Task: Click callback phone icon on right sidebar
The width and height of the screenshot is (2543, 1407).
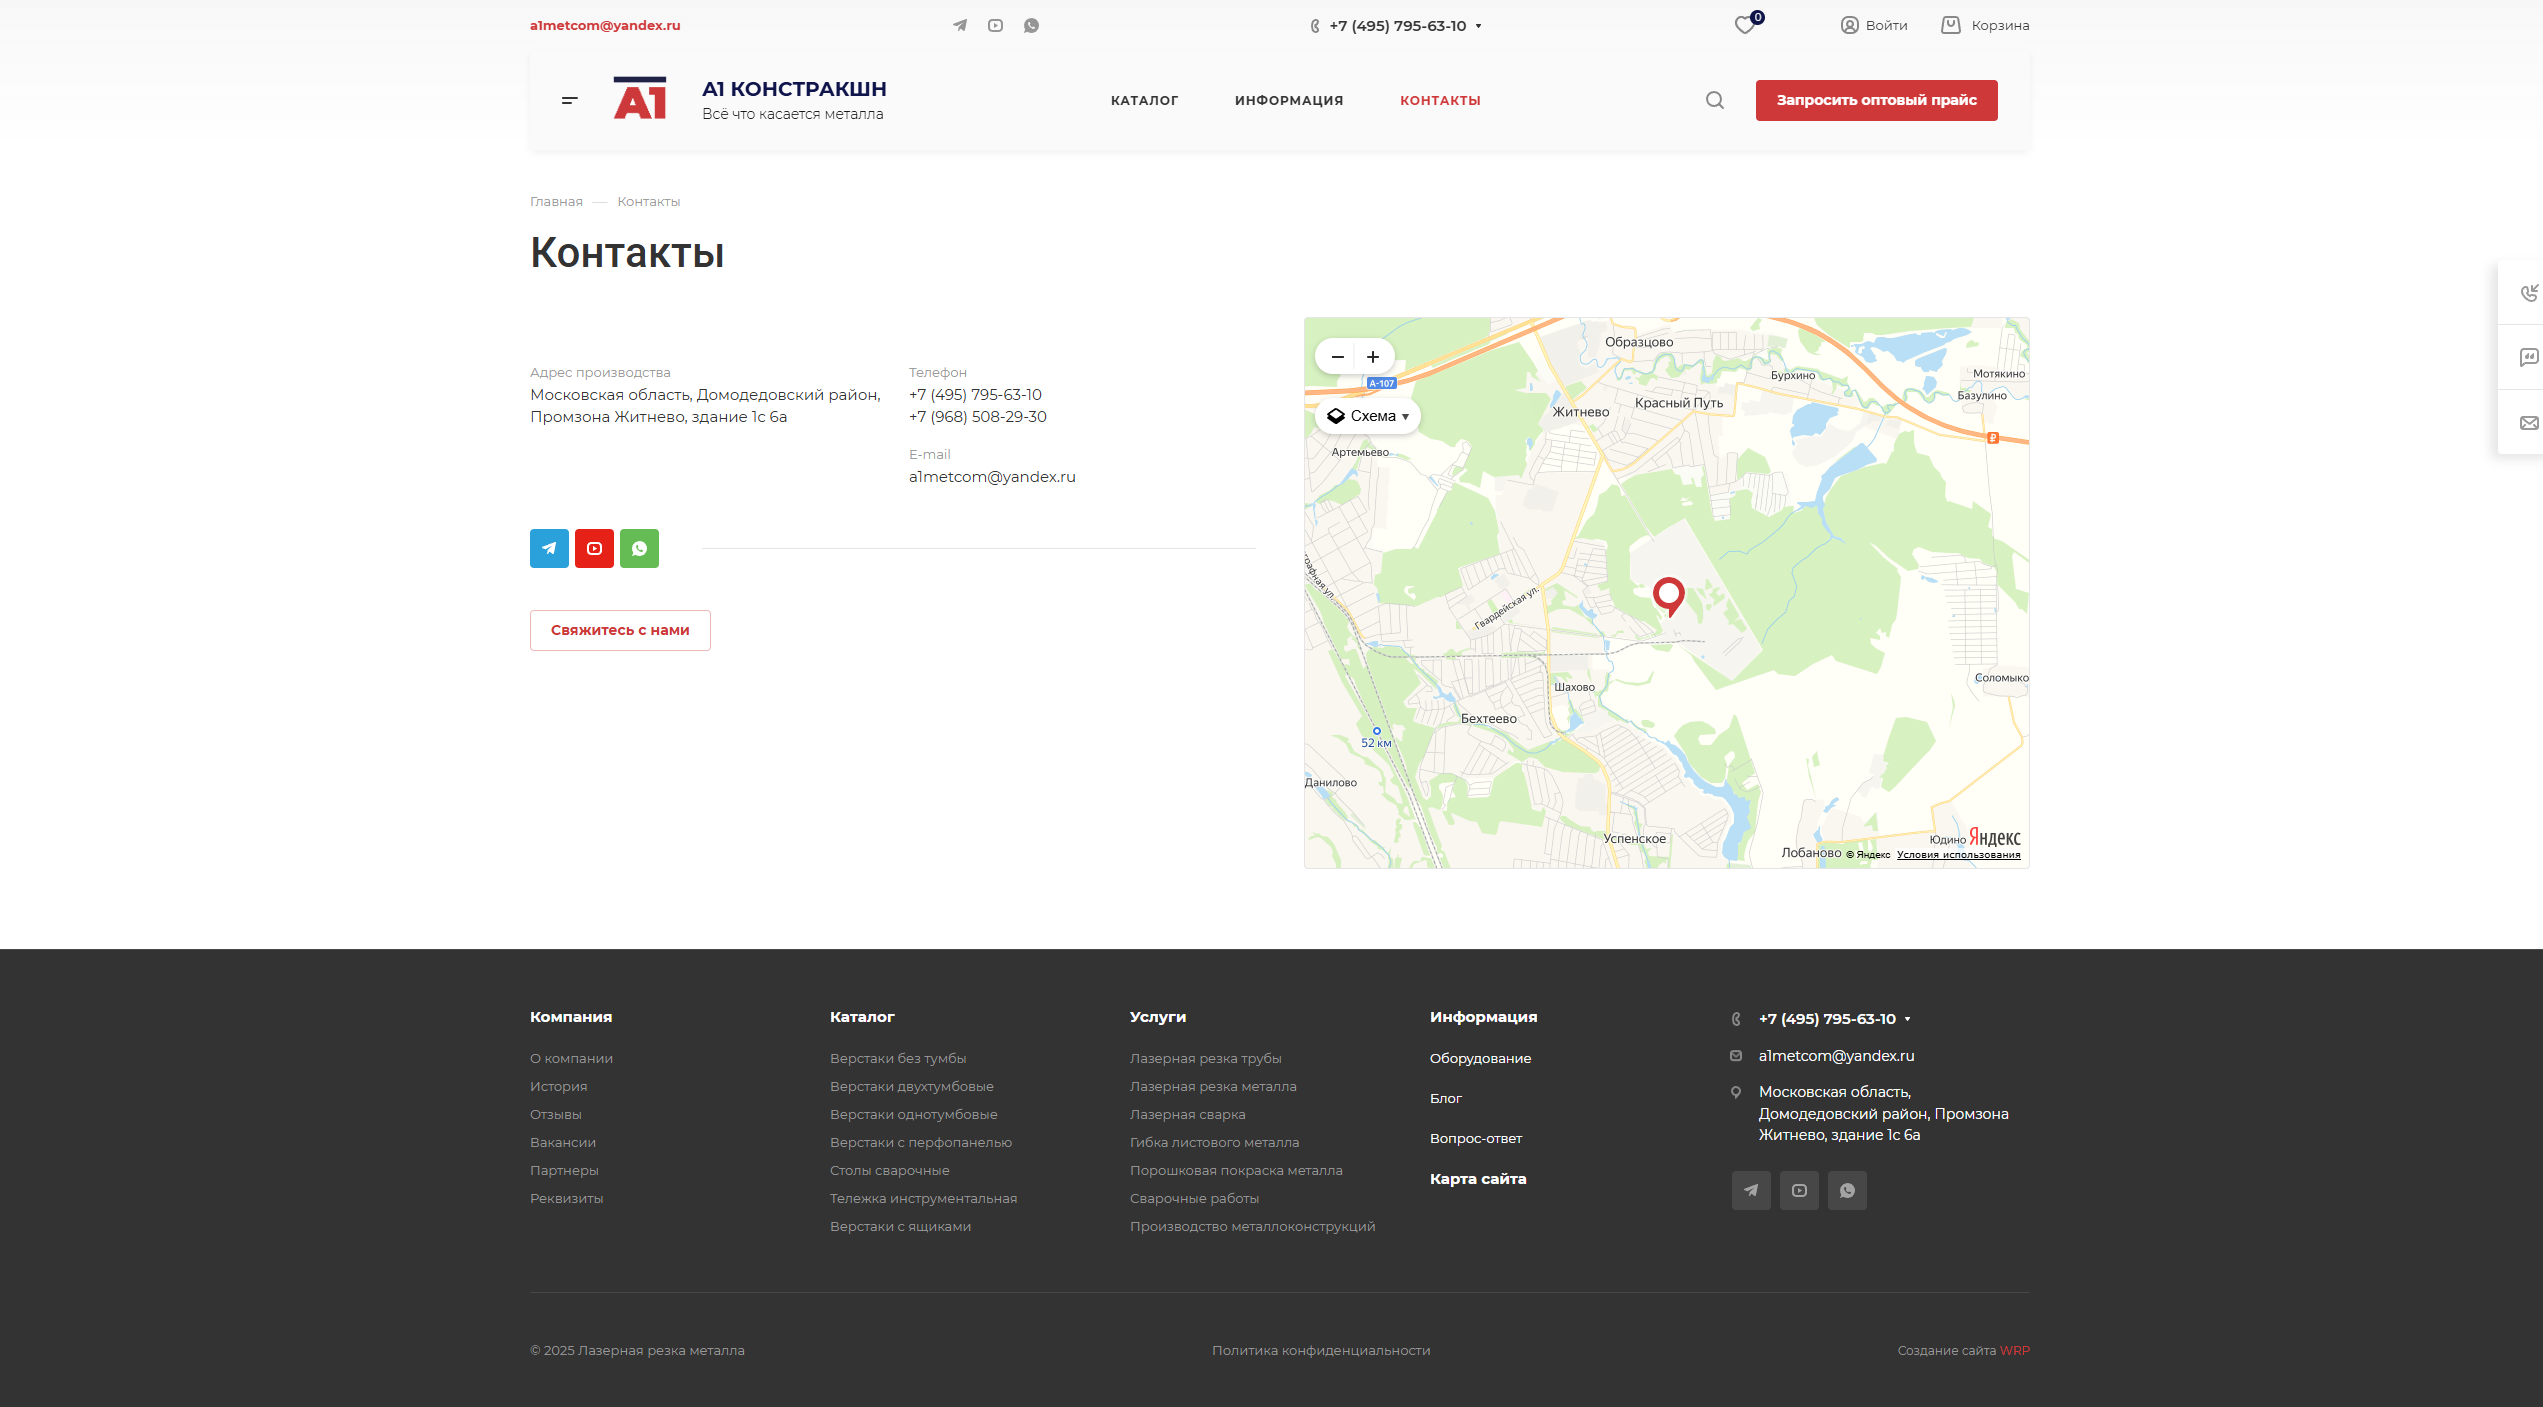Action: 2528,293
